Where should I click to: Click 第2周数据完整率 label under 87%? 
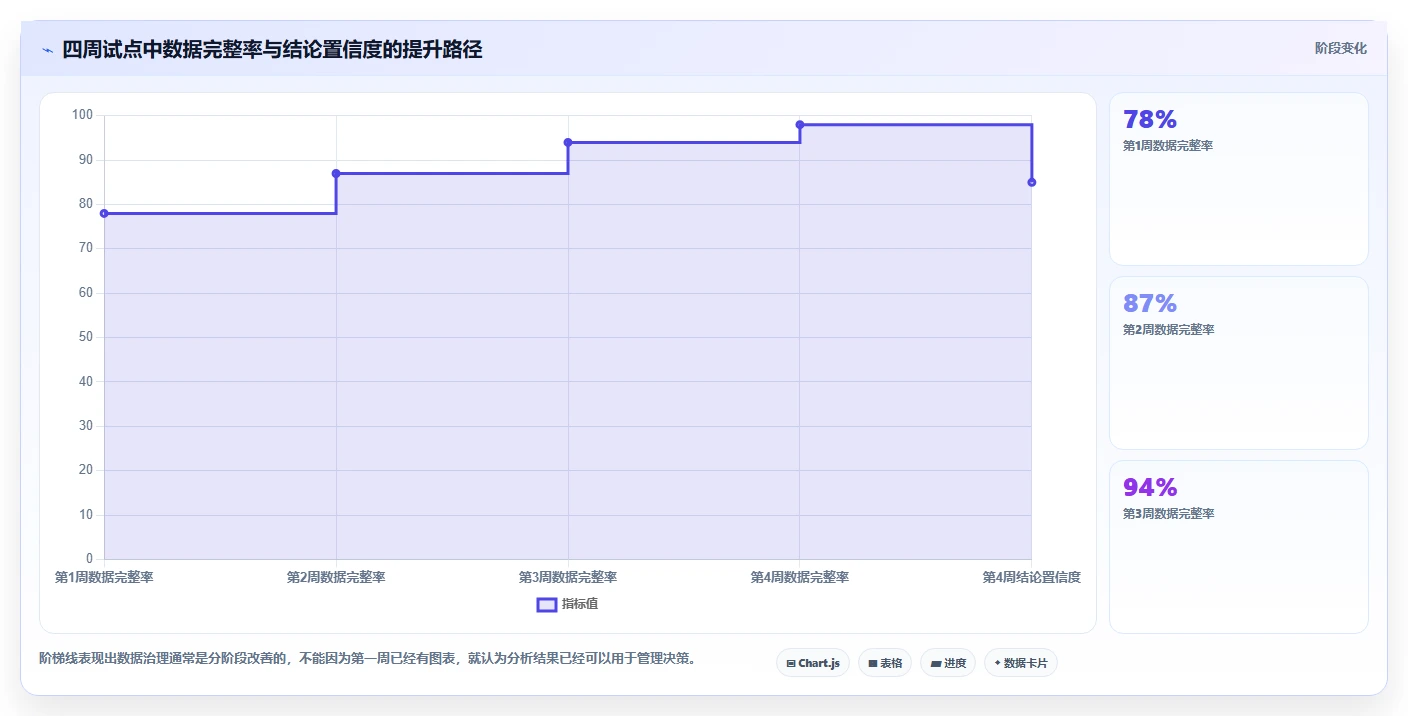[1168, 330]
